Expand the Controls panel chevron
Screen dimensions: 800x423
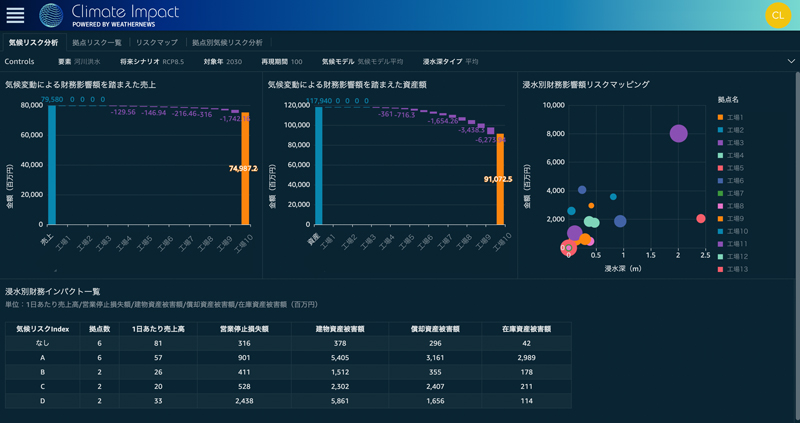(x=791, y=61)
